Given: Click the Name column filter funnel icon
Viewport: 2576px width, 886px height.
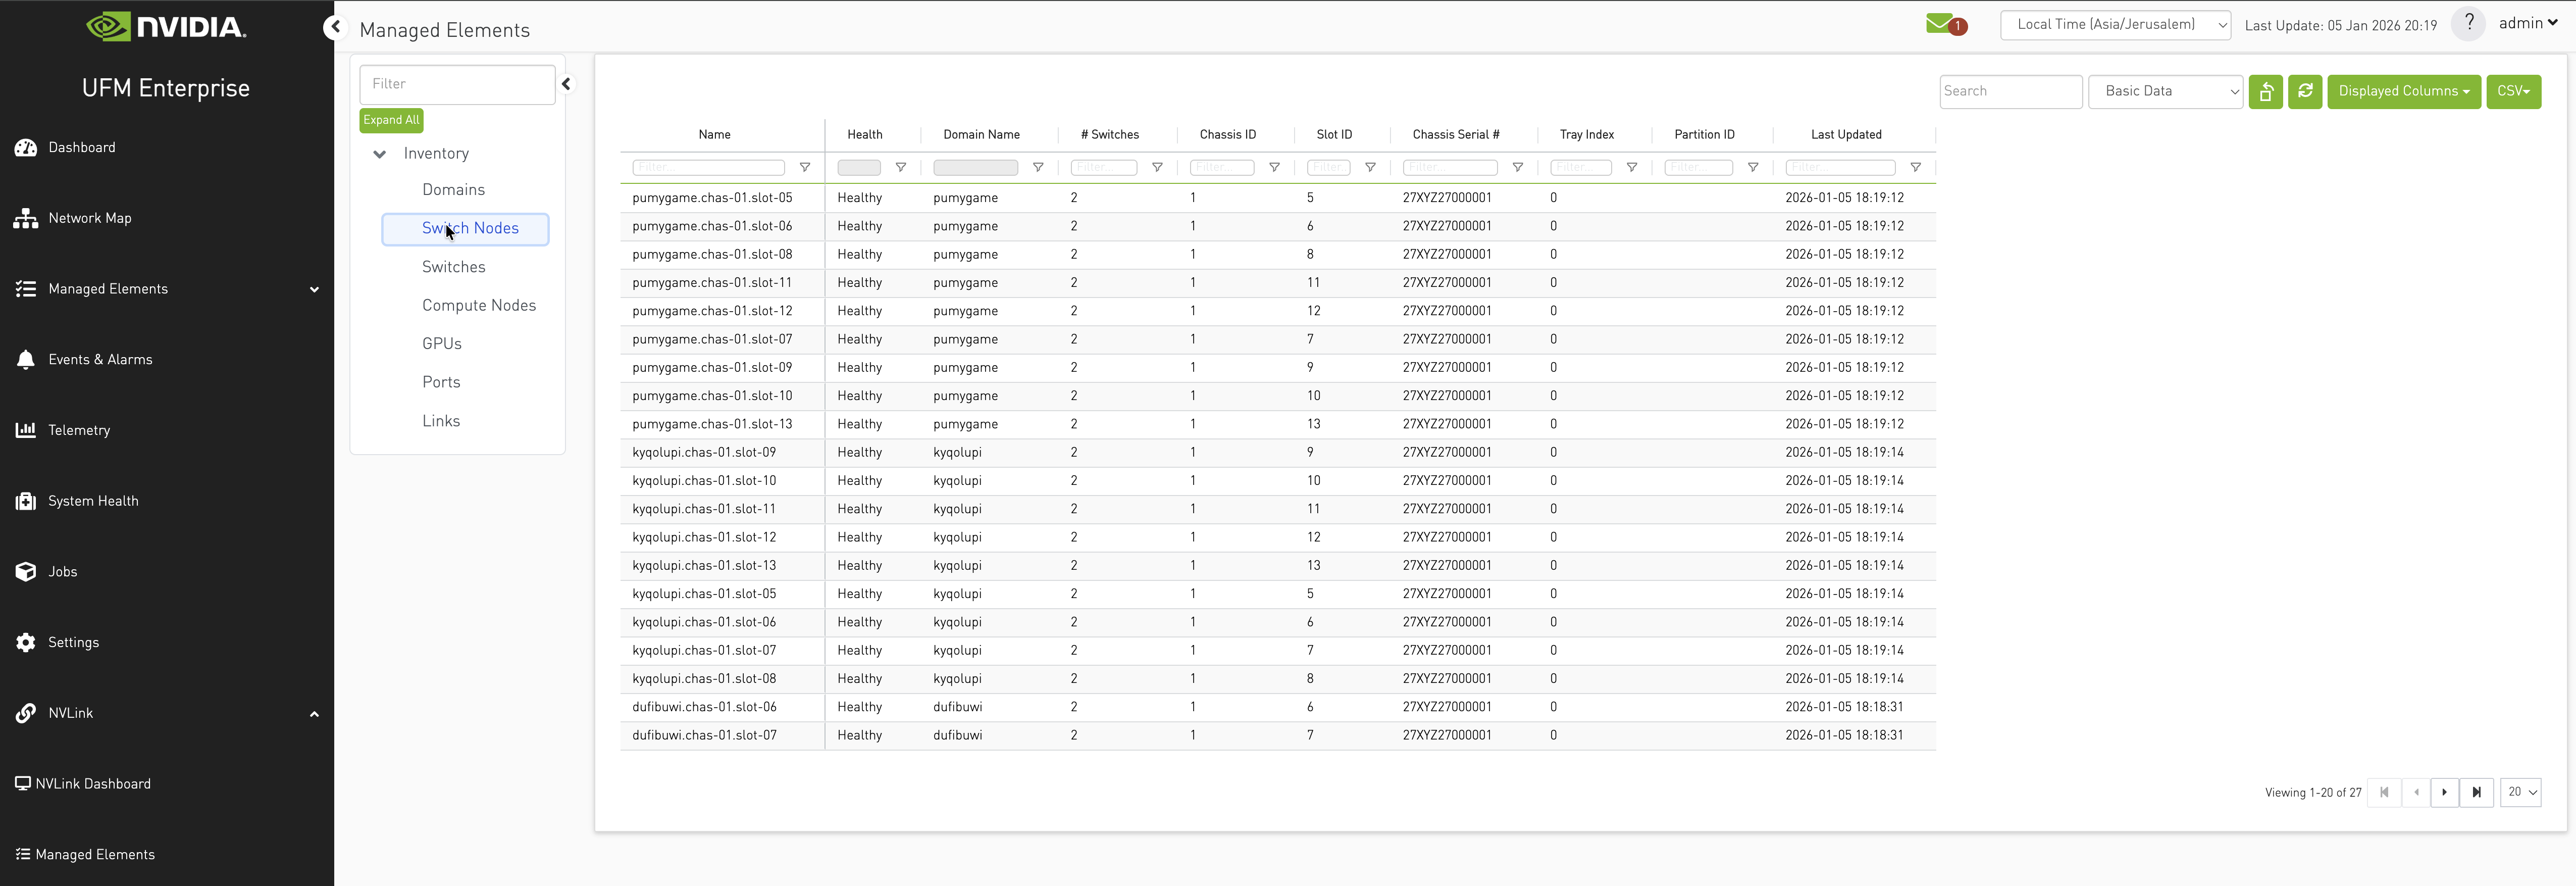Looking at the screenshot, I should click(805, 167).
